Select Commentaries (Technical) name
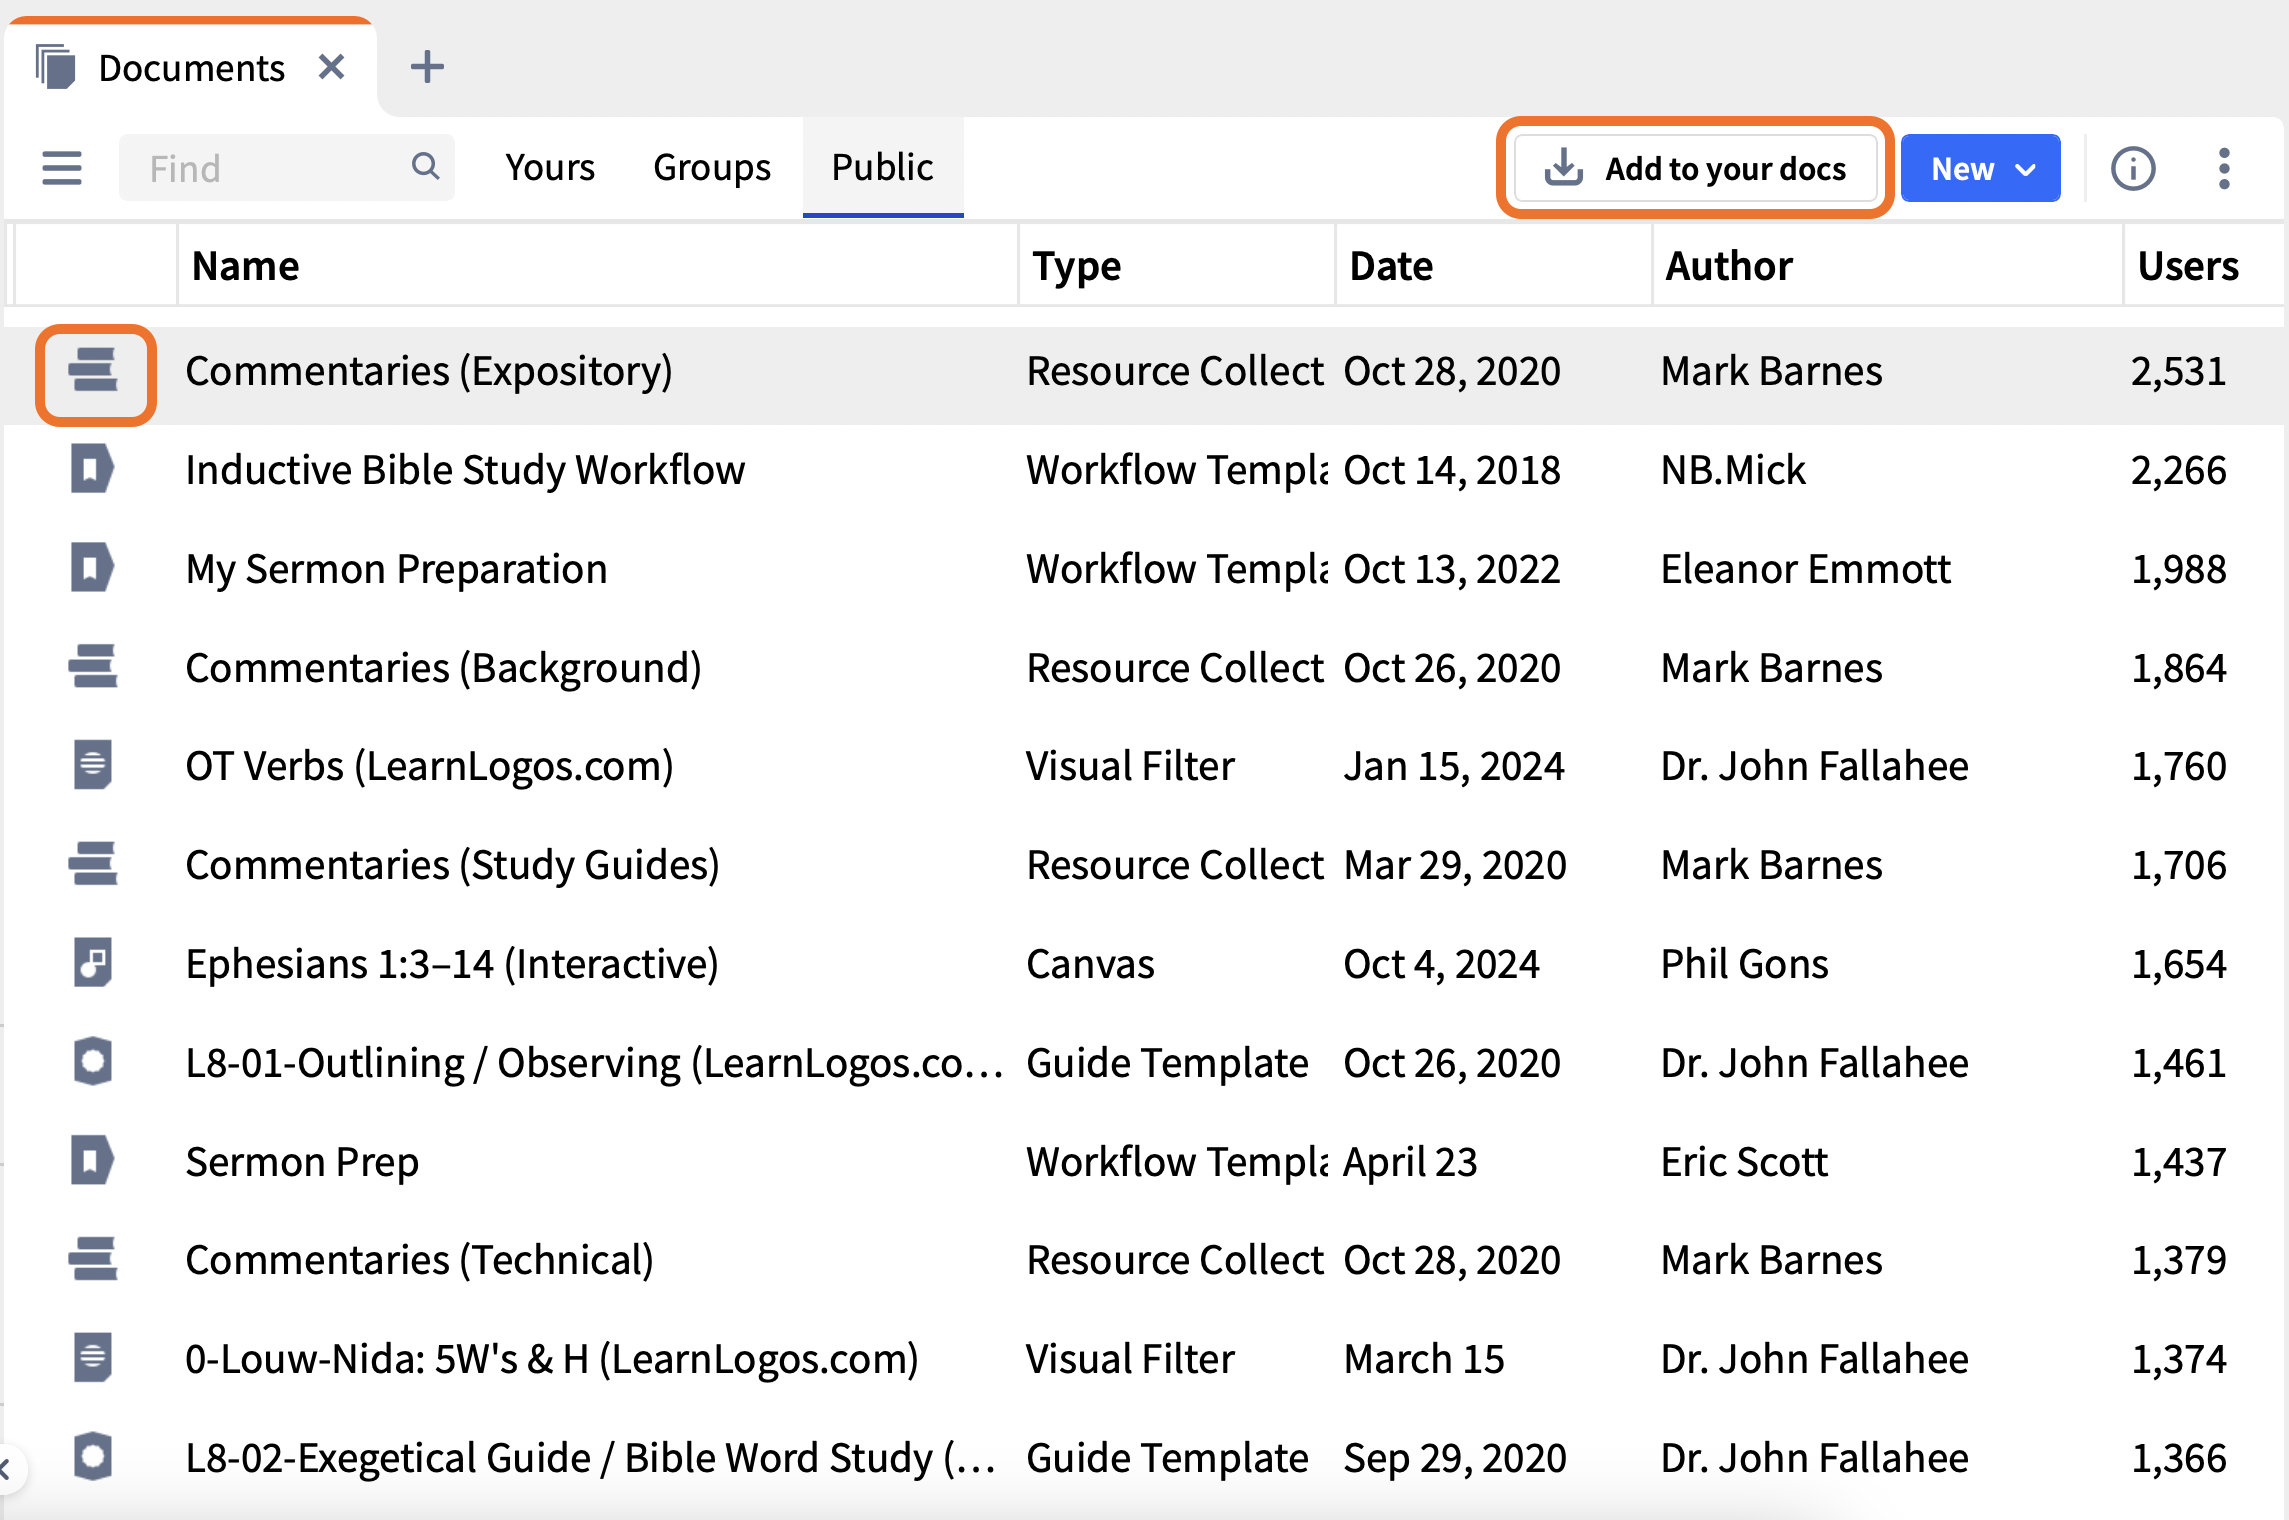Screen dimensions: 2289x1520 tap(420, 1260)
